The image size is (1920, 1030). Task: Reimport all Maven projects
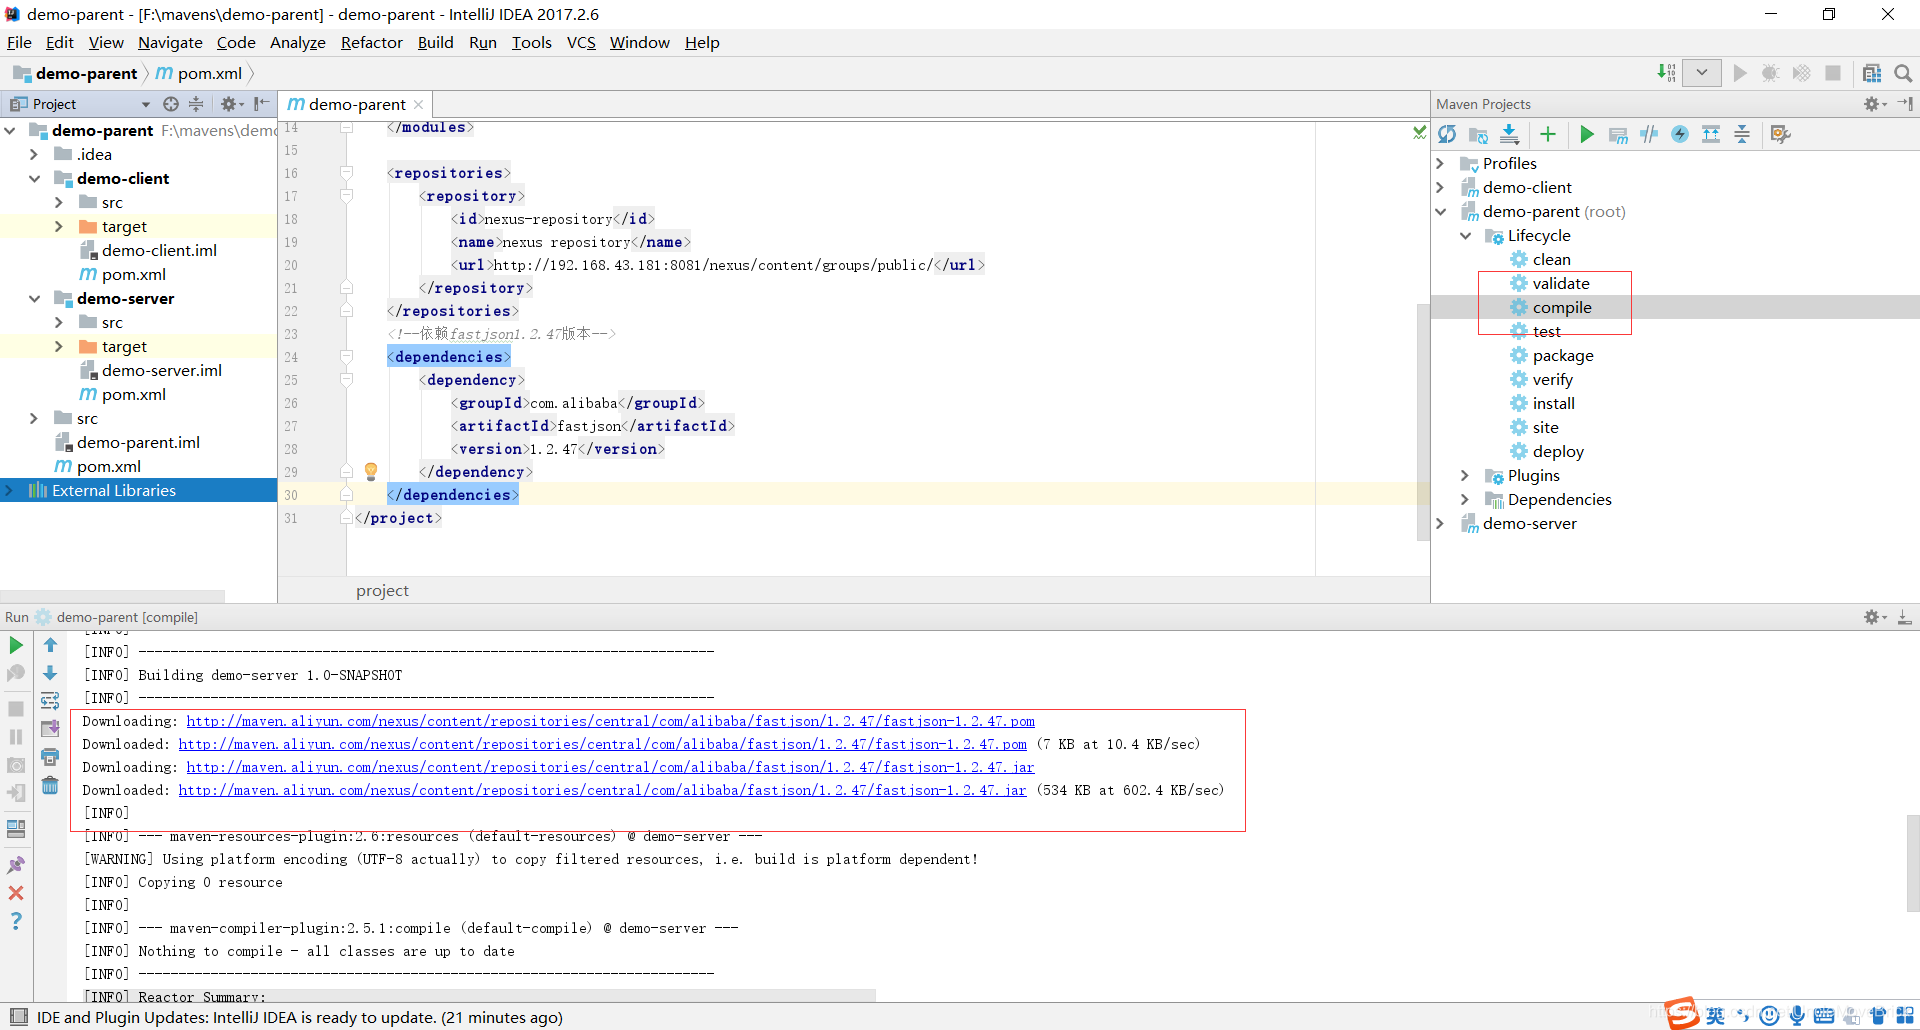point(1447,134)
